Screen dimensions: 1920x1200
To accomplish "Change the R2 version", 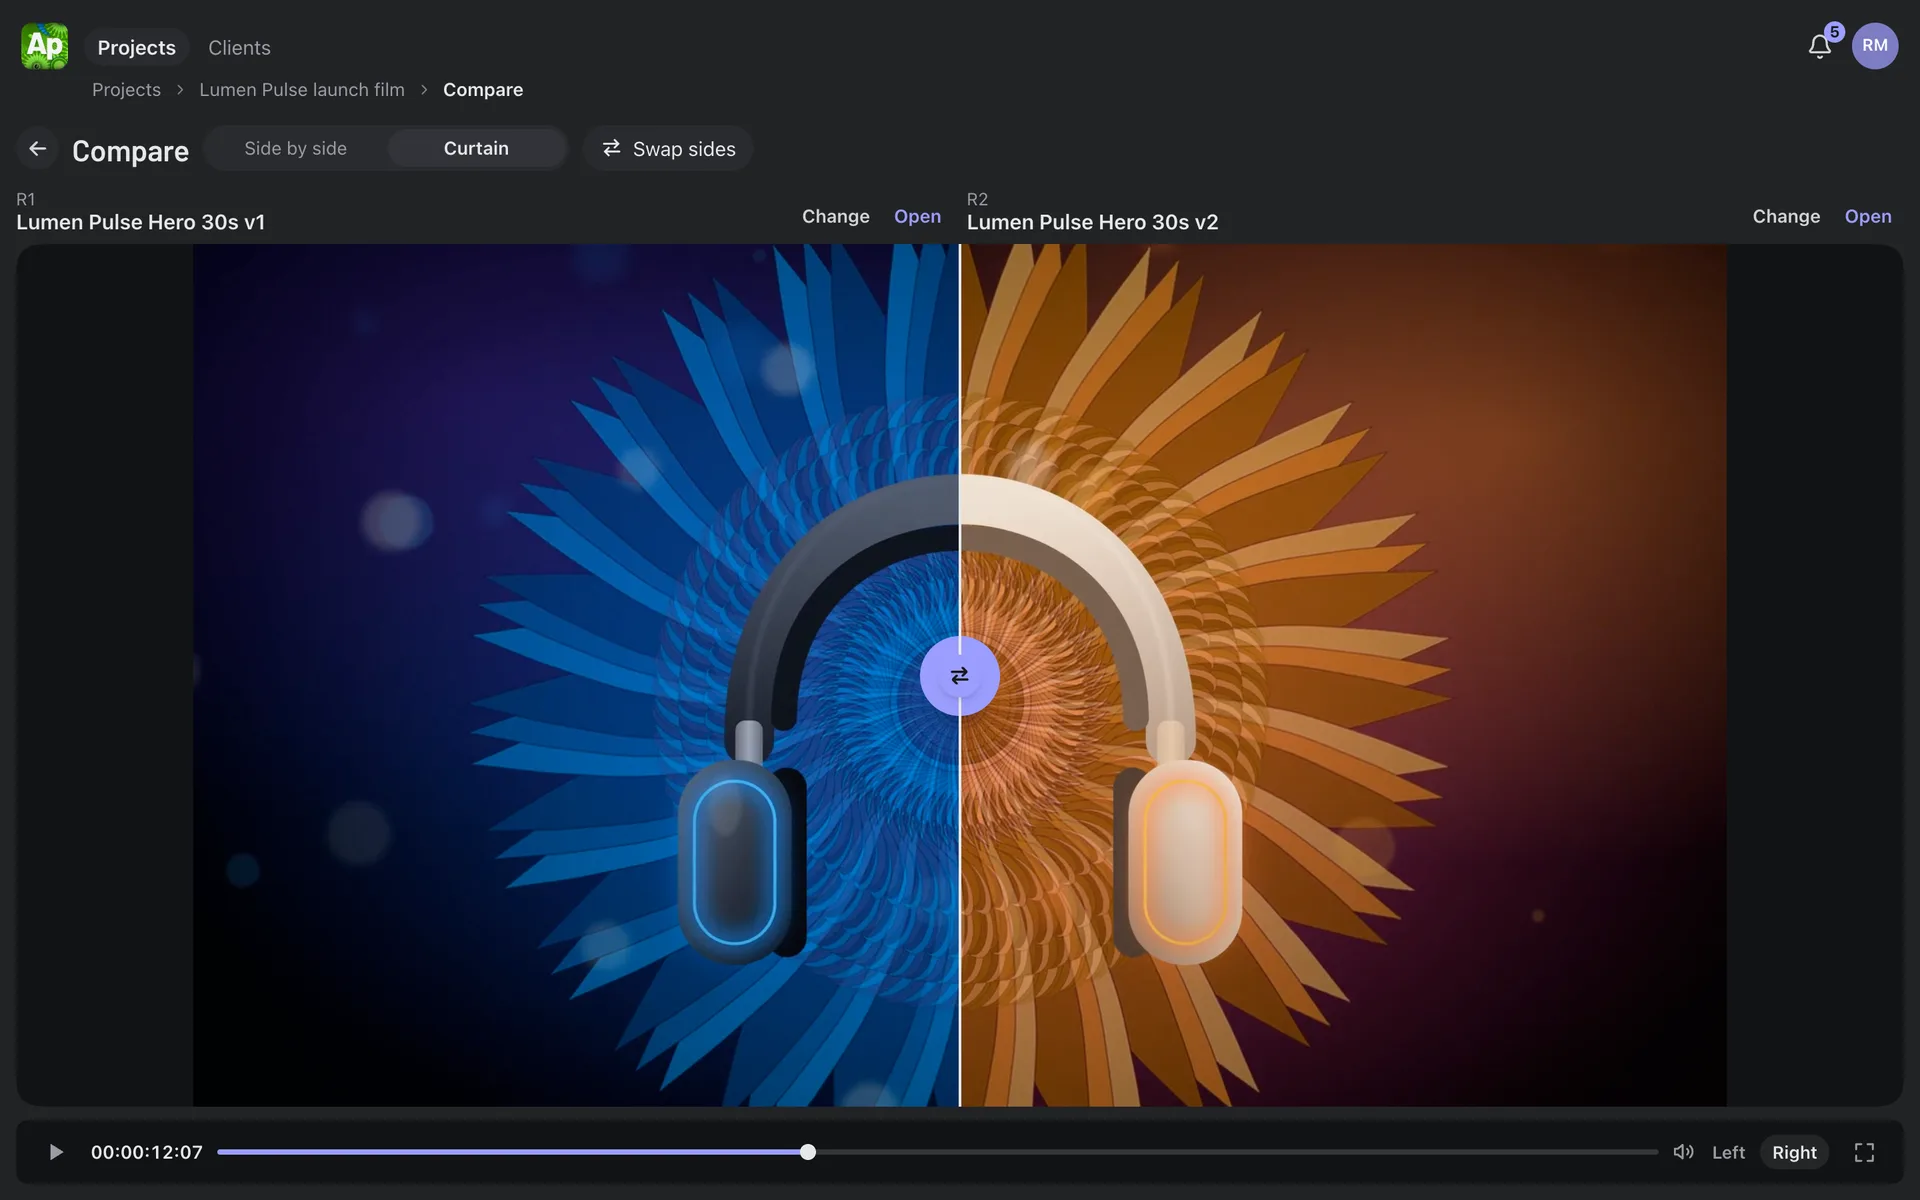I will 1786,216.
